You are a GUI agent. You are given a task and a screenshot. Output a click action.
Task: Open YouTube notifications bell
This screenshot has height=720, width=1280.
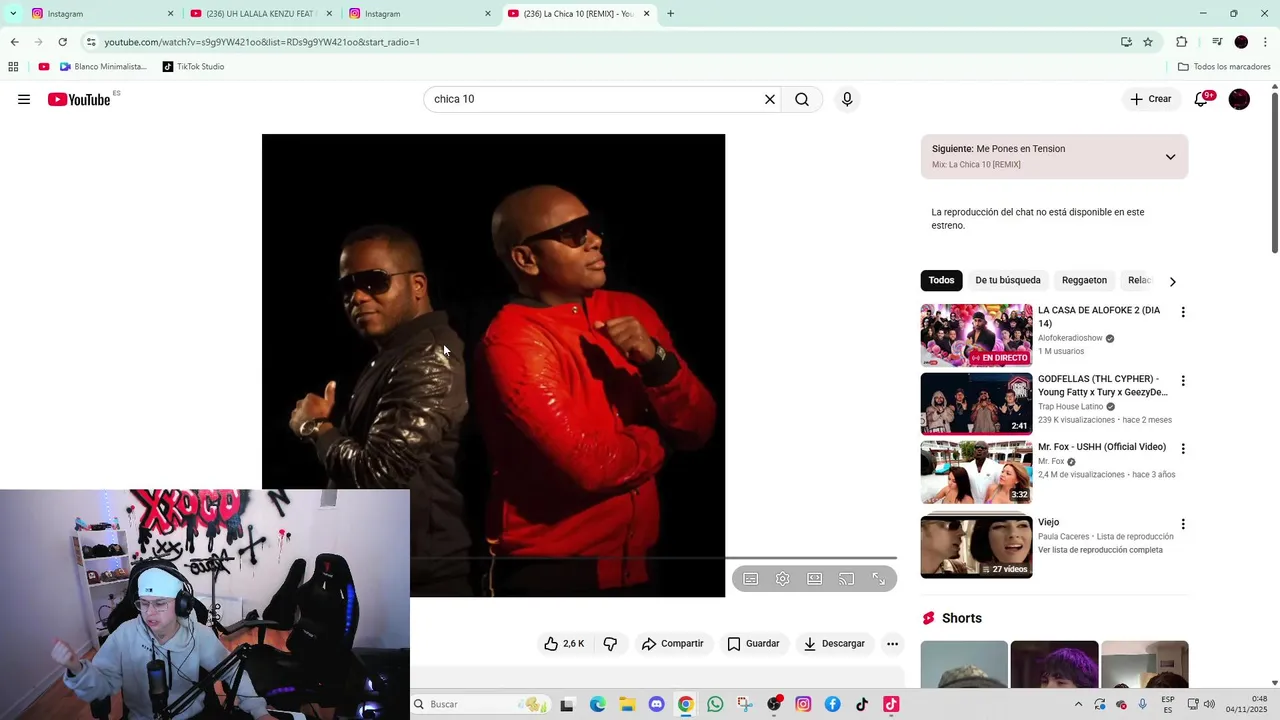coord(1202,99)
